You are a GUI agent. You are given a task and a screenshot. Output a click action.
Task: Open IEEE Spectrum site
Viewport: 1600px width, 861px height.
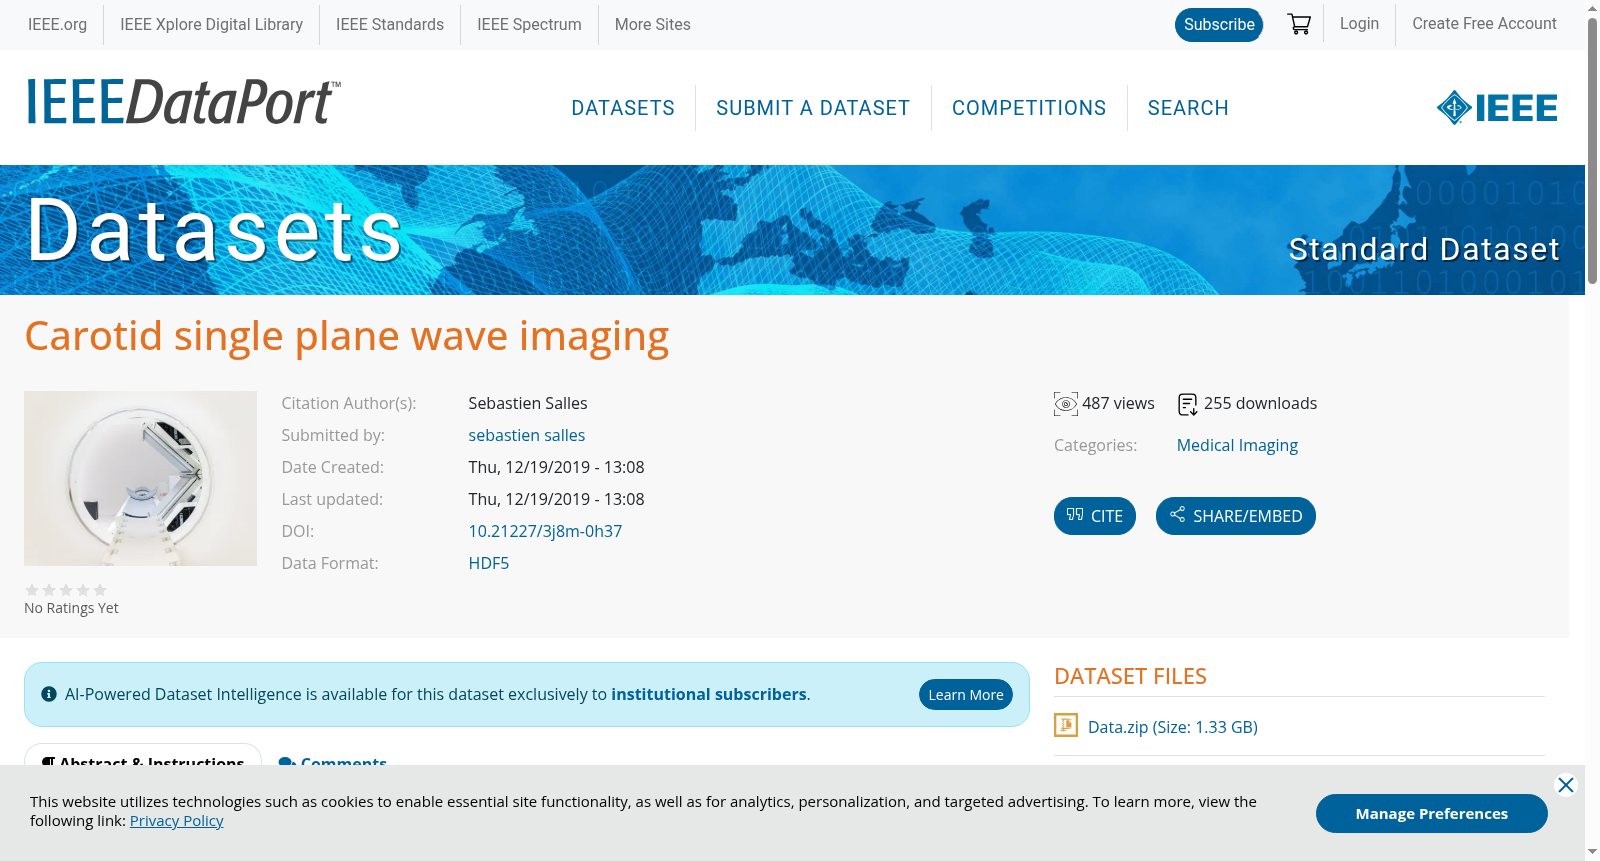pyautogui.click(x=529, y=24)
